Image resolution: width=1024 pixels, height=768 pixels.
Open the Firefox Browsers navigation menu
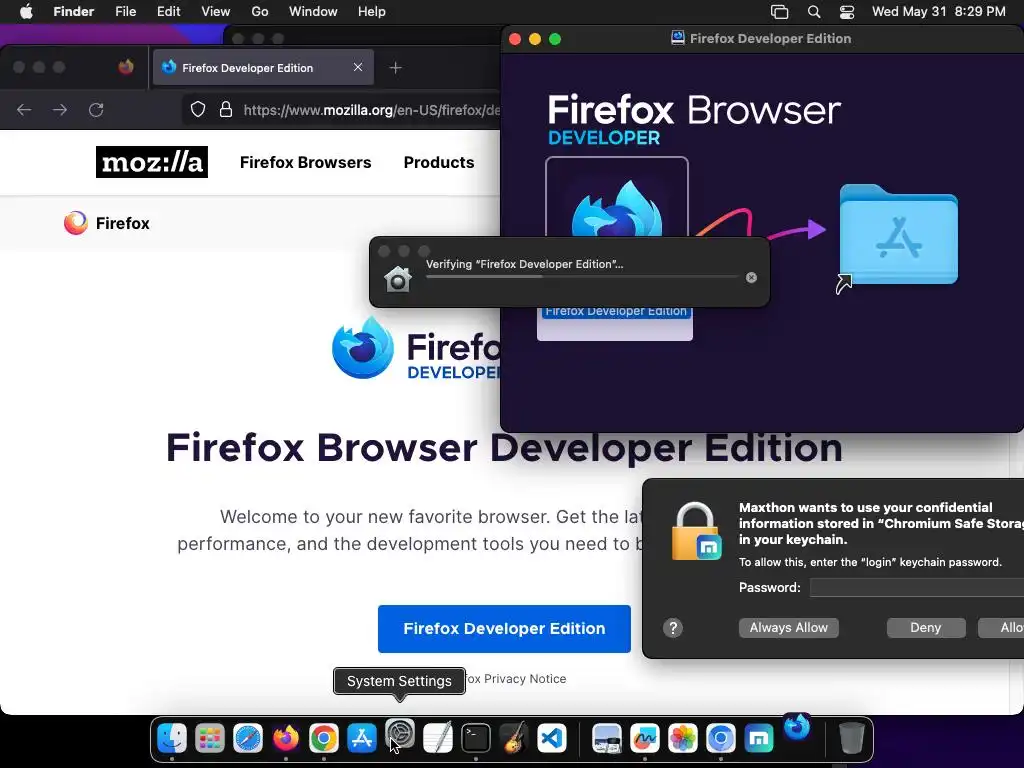coord(306,163)
